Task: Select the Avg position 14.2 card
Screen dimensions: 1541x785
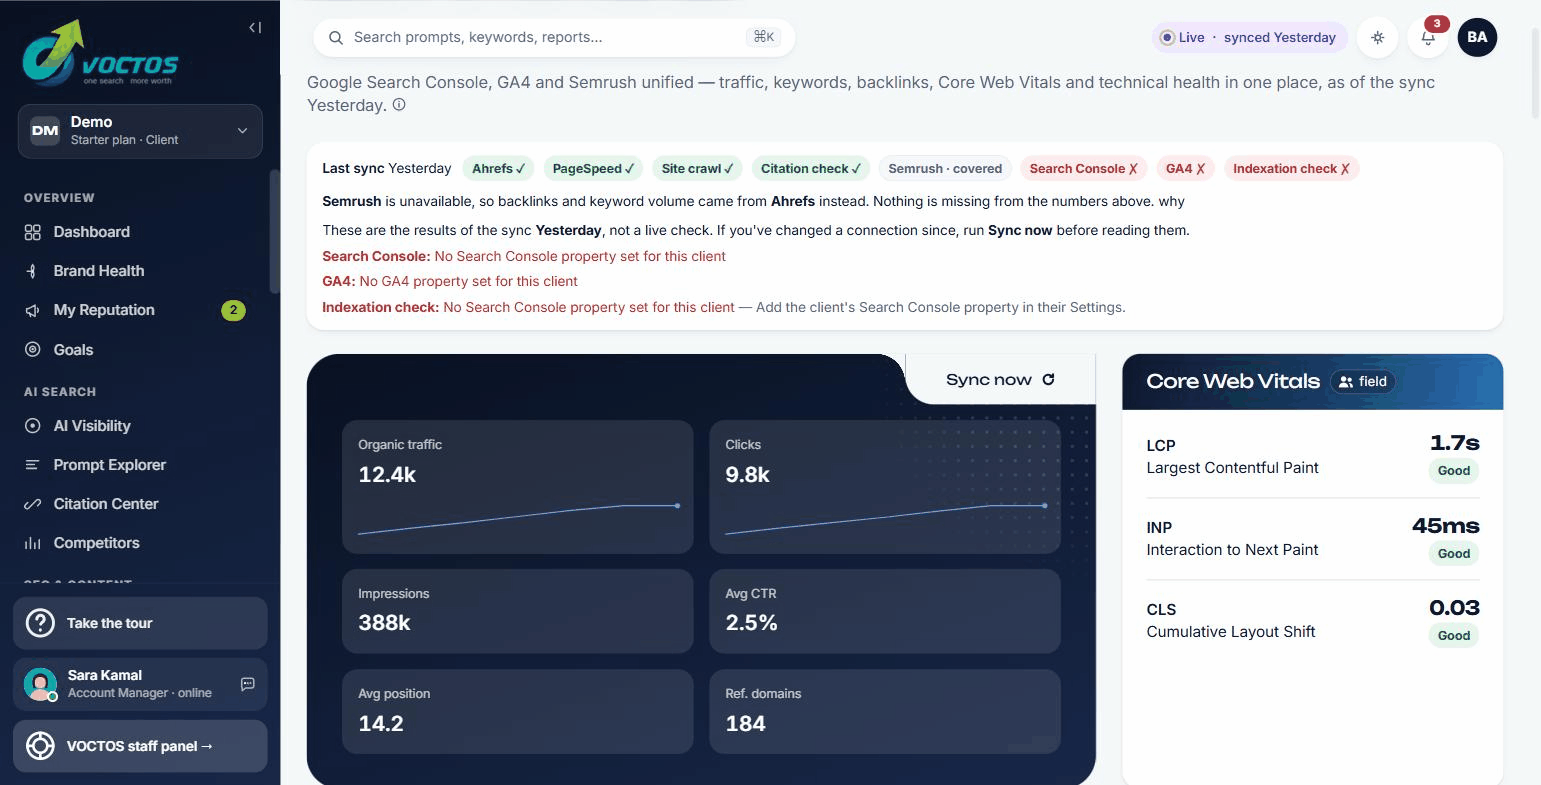Action: (518, 711)
